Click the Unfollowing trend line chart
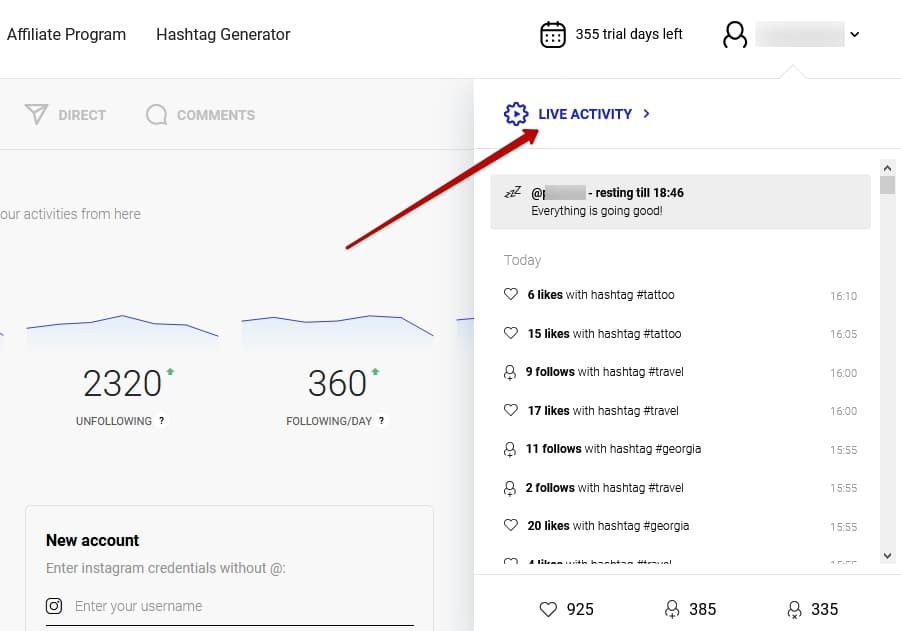Viewport: 901px width, 631px height. (x=122, y=330)
